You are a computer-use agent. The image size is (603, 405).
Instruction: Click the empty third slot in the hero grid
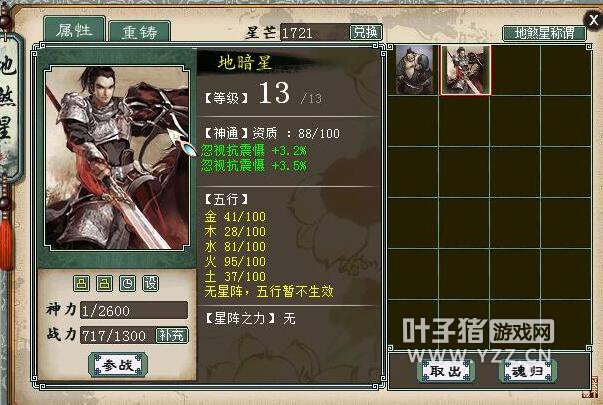point(515,70)
